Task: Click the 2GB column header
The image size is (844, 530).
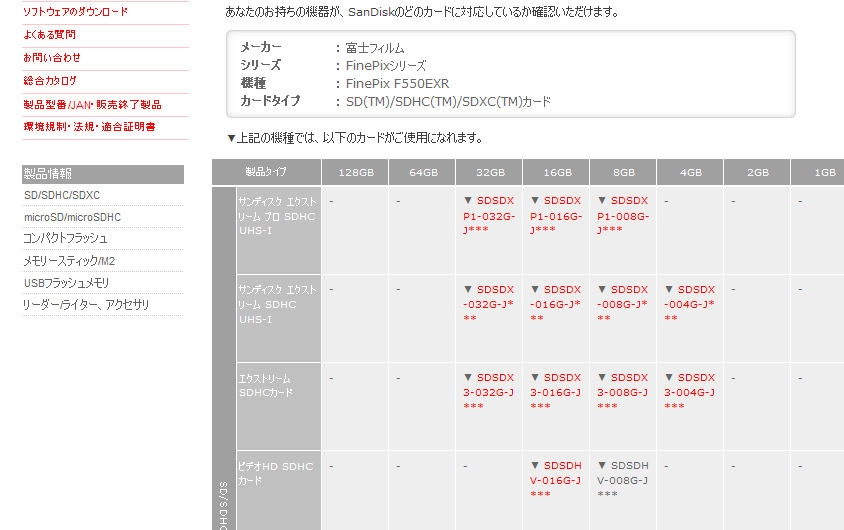Action: point(757,172)
